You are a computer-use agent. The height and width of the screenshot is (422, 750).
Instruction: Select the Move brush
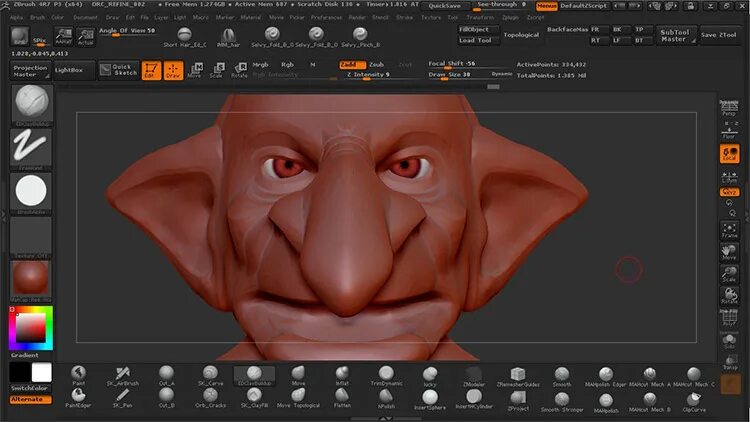click(x=298, y=376)
